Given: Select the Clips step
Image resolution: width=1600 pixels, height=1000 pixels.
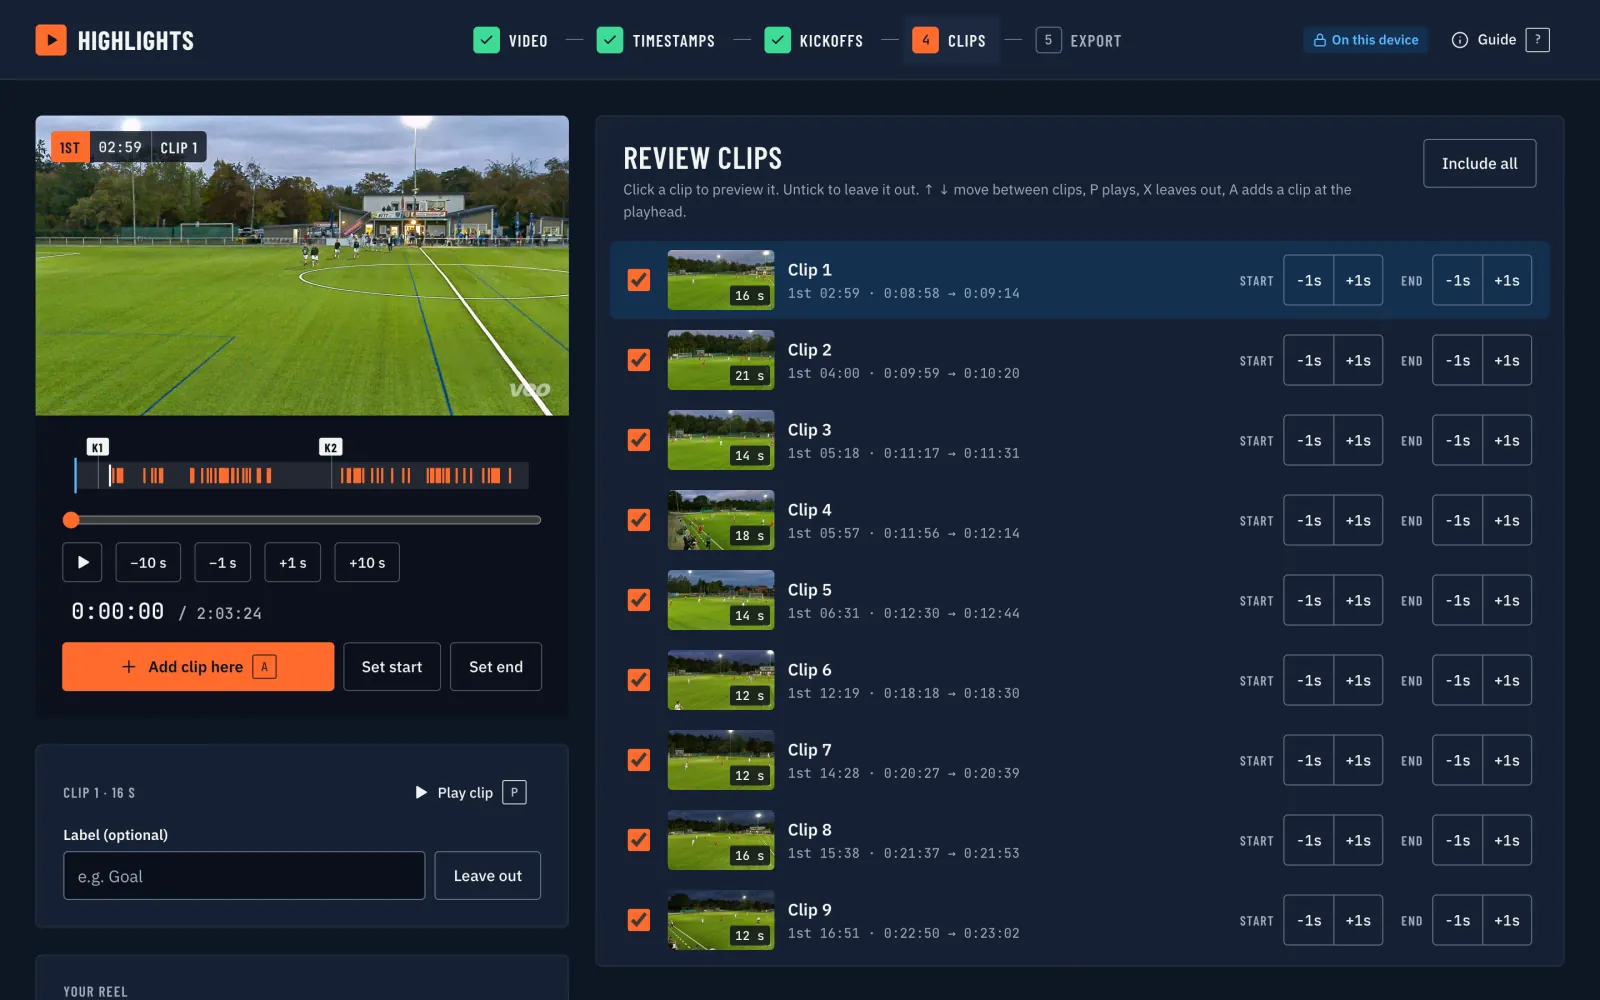Looking at the screenshot, I should [951, 40].
